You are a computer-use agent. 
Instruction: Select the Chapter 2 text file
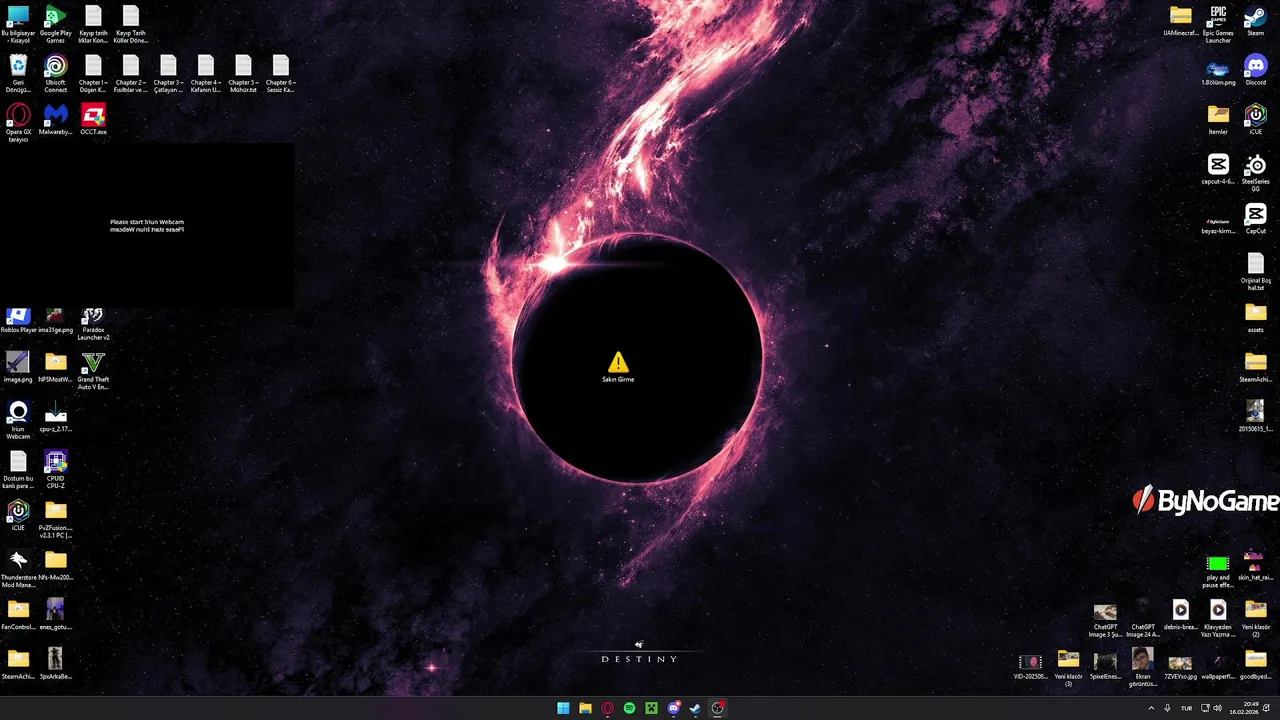(131, 67)
